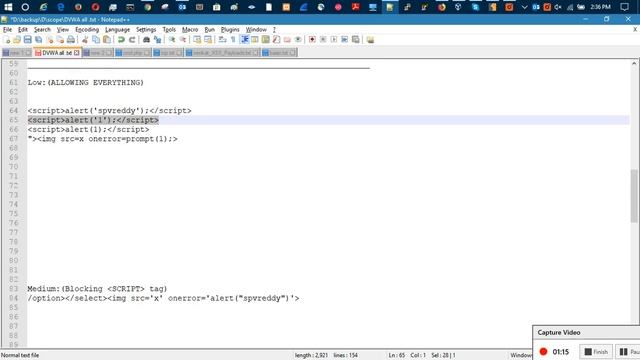
Task: Open Find with the binoculars icon
Action: [x=146, y=40]
